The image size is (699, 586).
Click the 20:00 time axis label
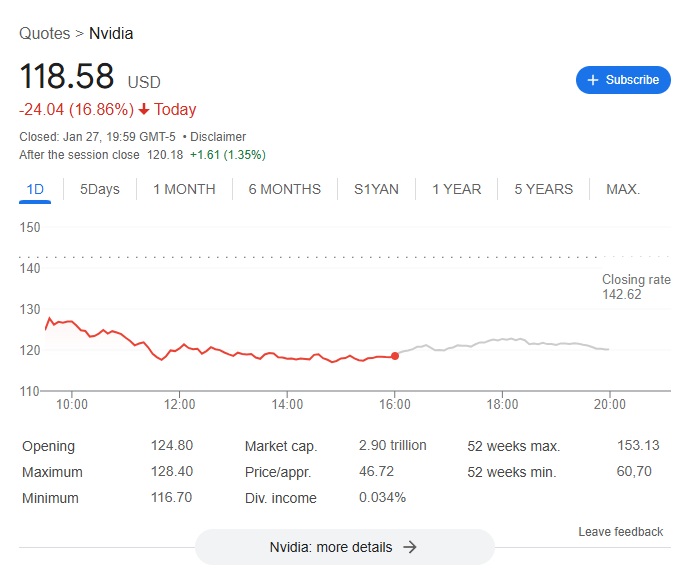pyautogui.click(x=609, y=404)
